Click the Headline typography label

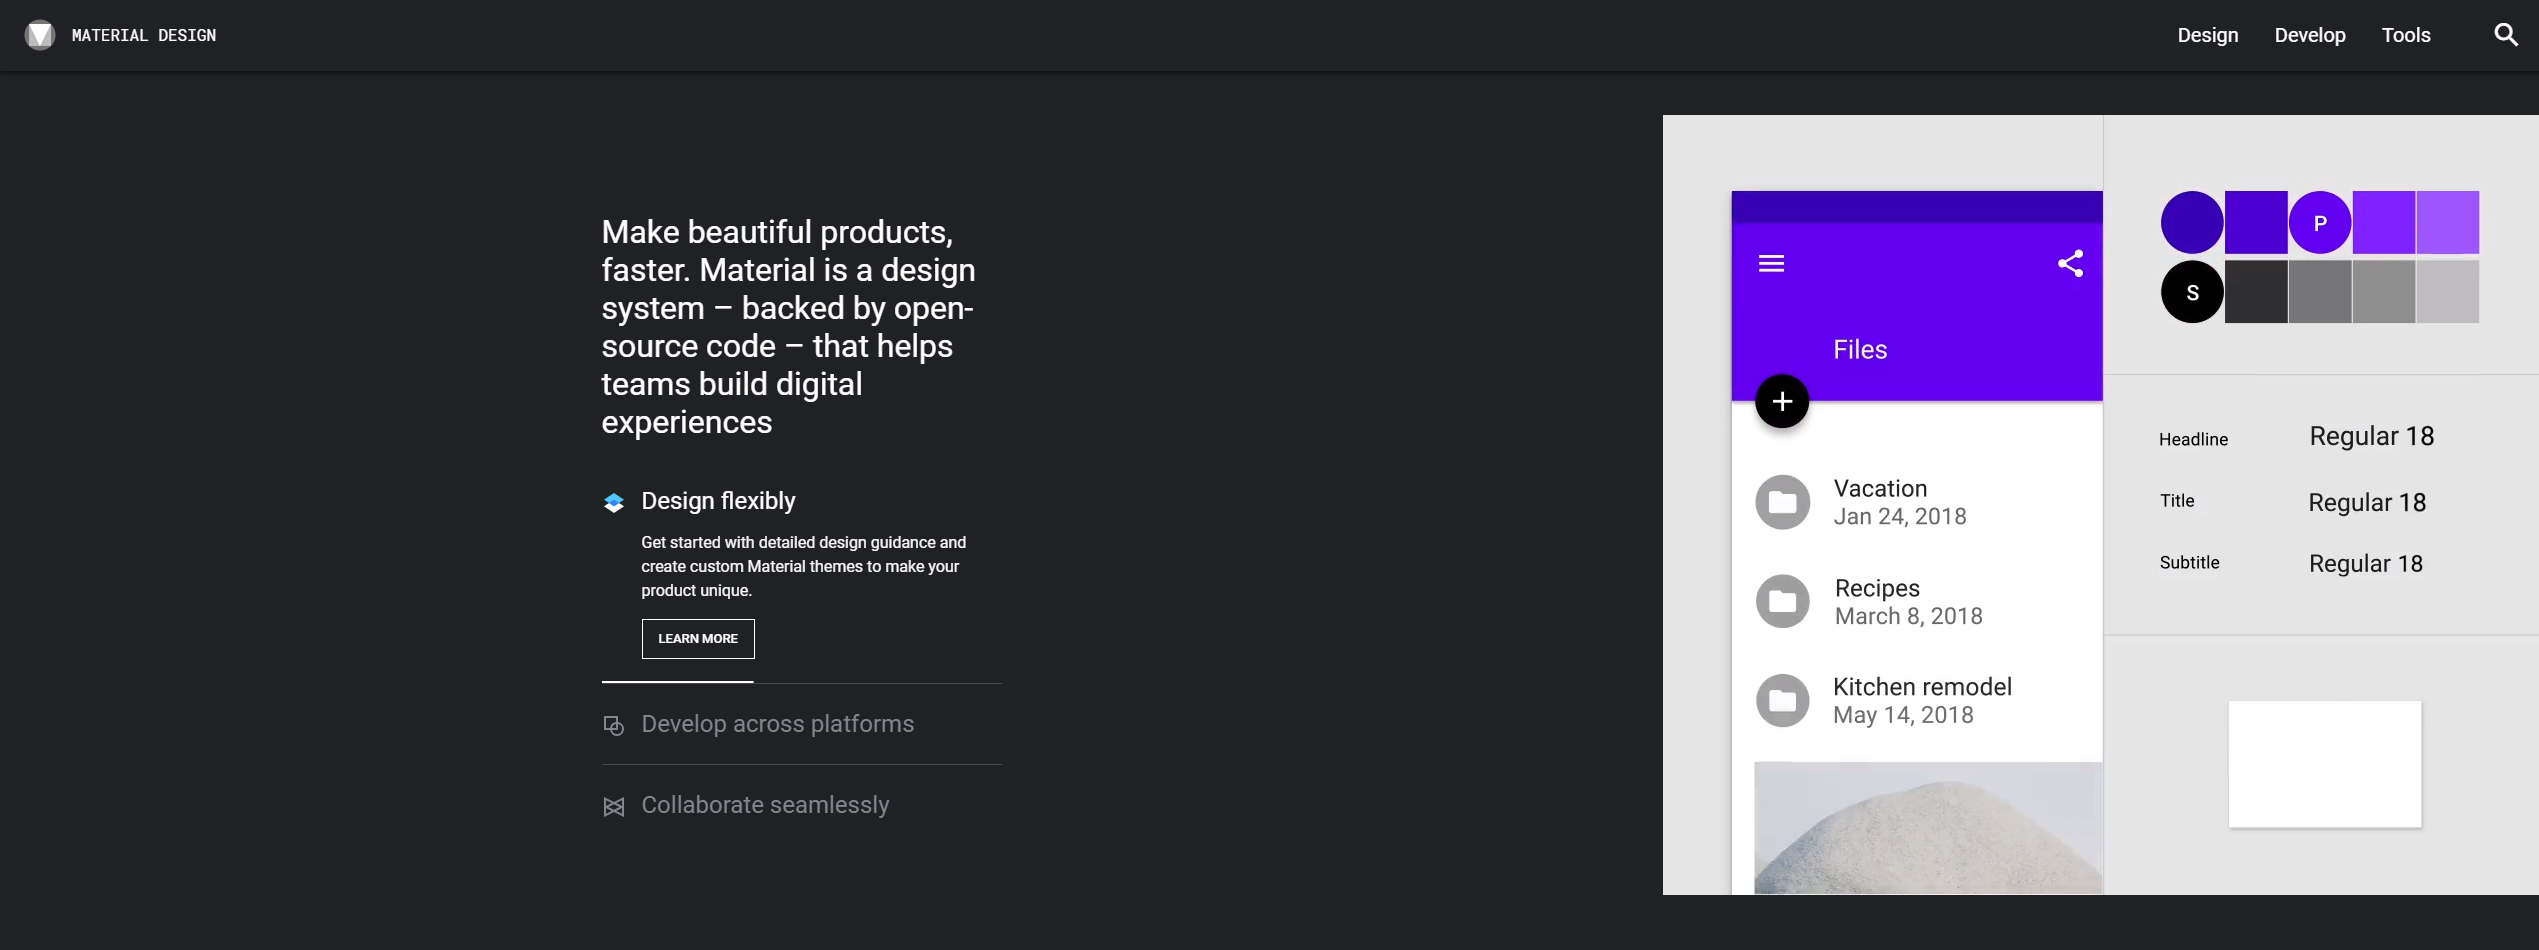click(x=2193, y=439)
